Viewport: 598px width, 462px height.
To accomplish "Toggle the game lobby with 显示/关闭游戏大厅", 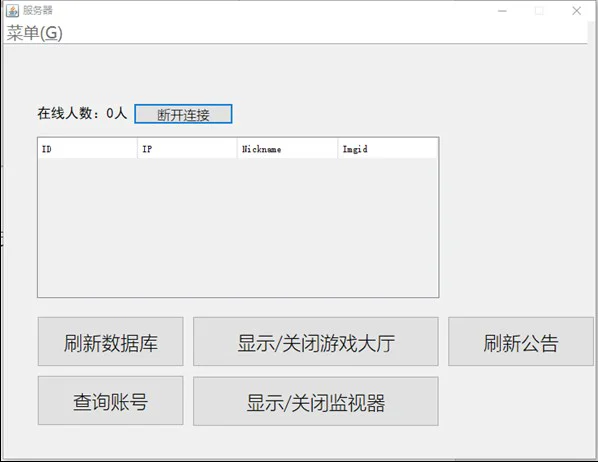I will coord(316,341).
